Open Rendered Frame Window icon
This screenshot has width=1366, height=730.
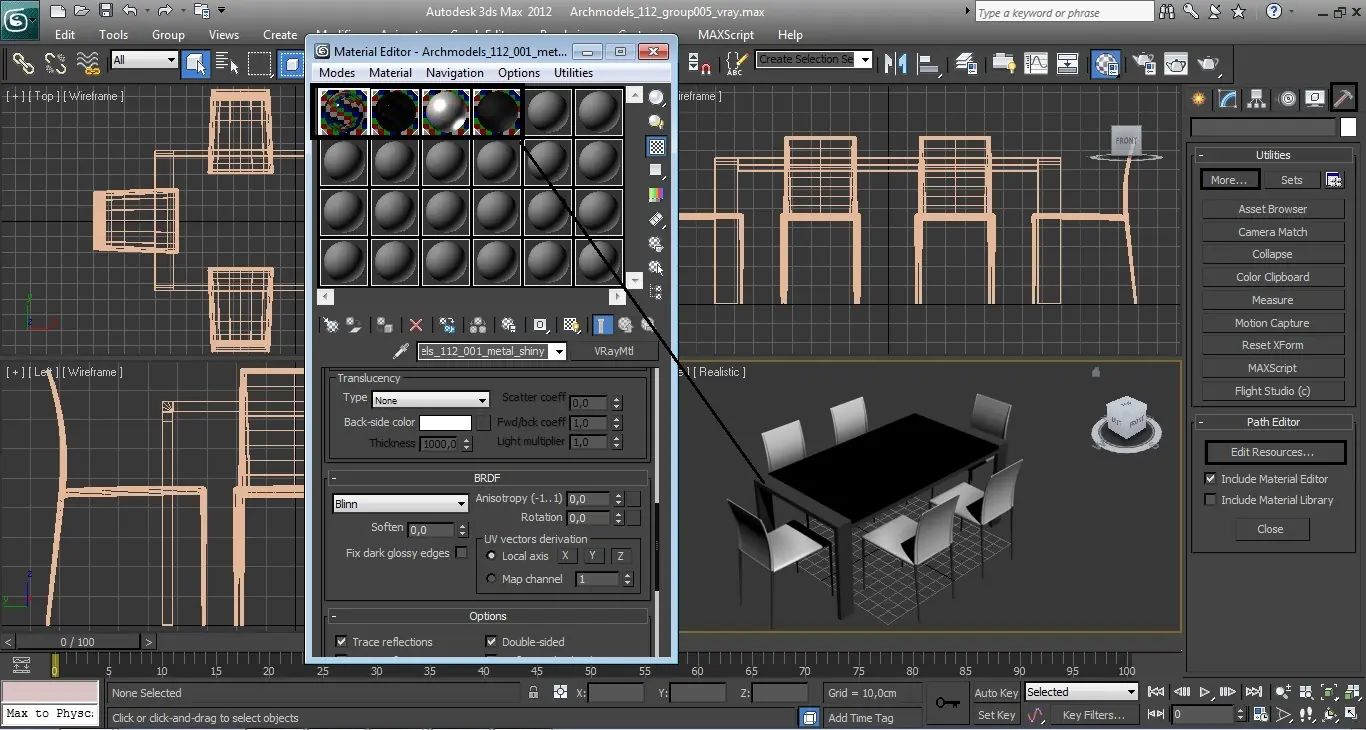[x=1176, y=64]
